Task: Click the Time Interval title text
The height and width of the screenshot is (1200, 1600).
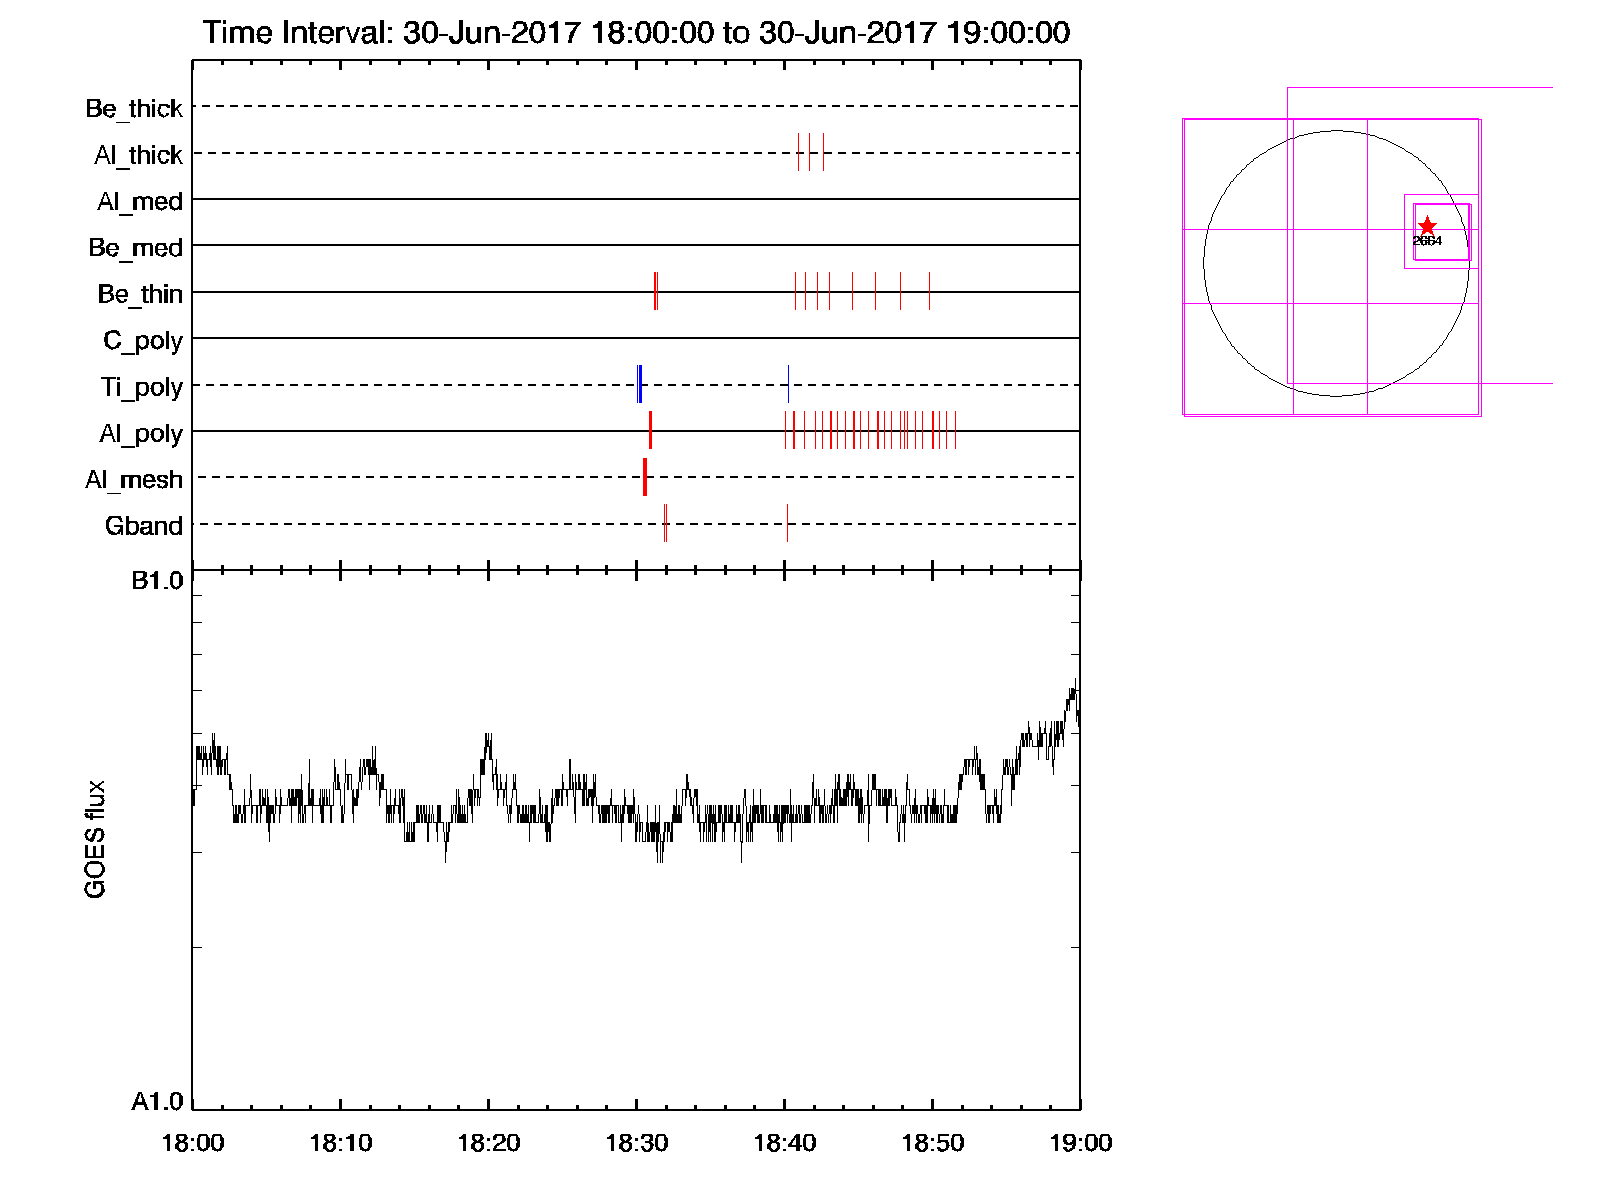Action: (636, 33)
